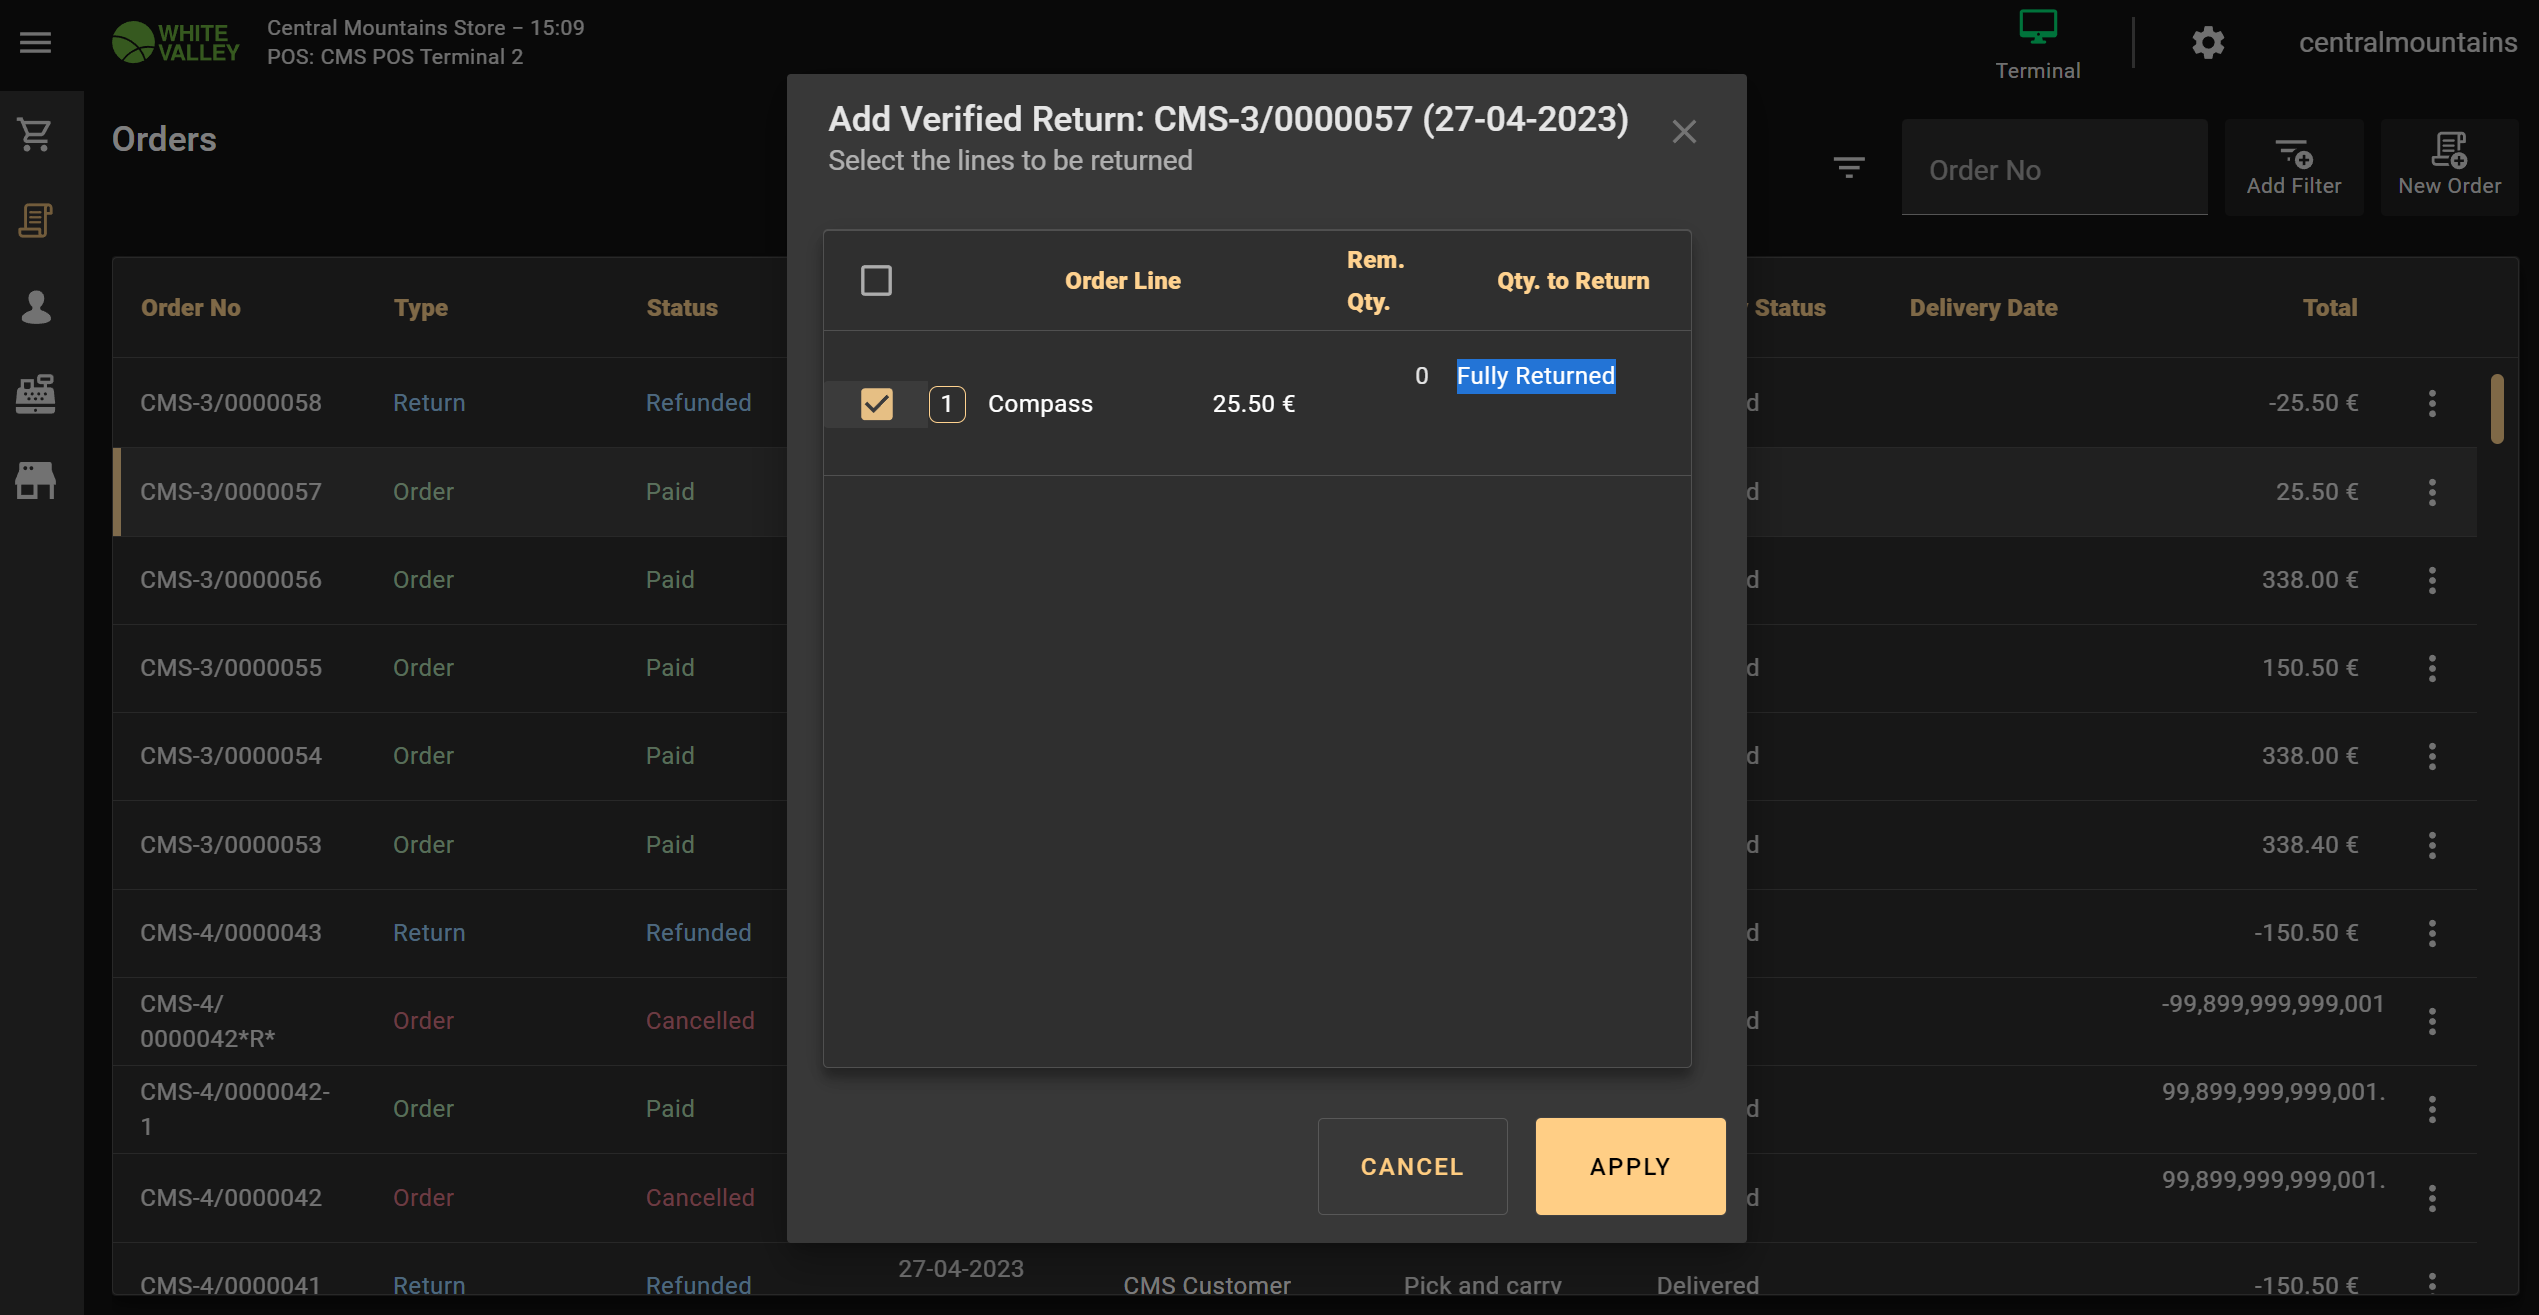
Task: Open the filter list icon
Action: coord(1848,167)
